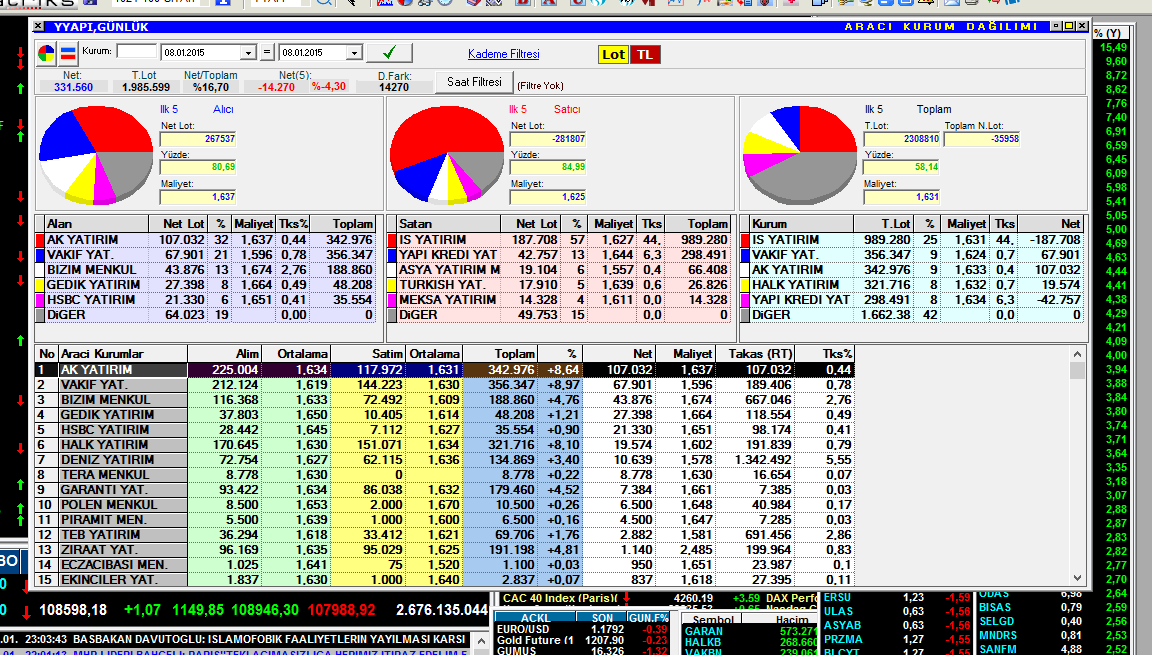The height and width of the screenshot is (655, 1152).
Task: Click red color marker beside IS YATIRIM in Satan table
Action: pyautogui.click(x=392, y=240)
